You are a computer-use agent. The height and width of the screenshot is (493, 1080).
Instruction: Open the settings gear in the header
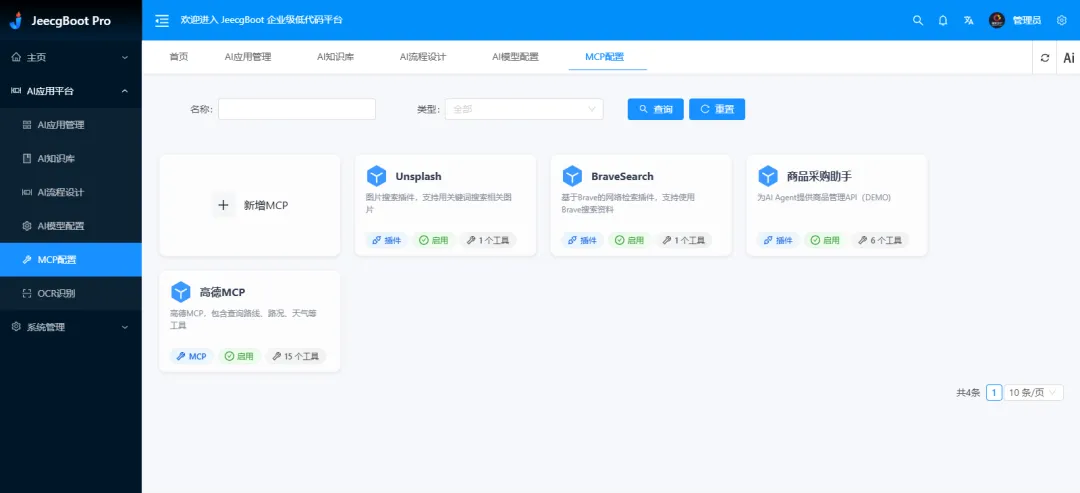1061,21
